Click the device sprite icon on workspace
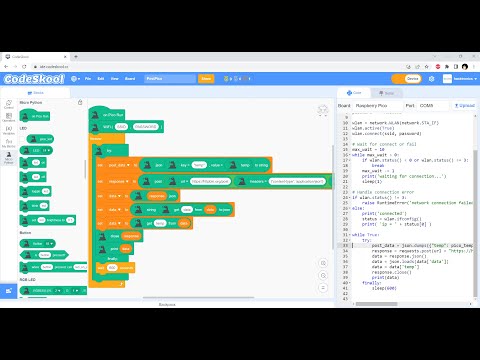The image size is (480, 360). (323, 110)
